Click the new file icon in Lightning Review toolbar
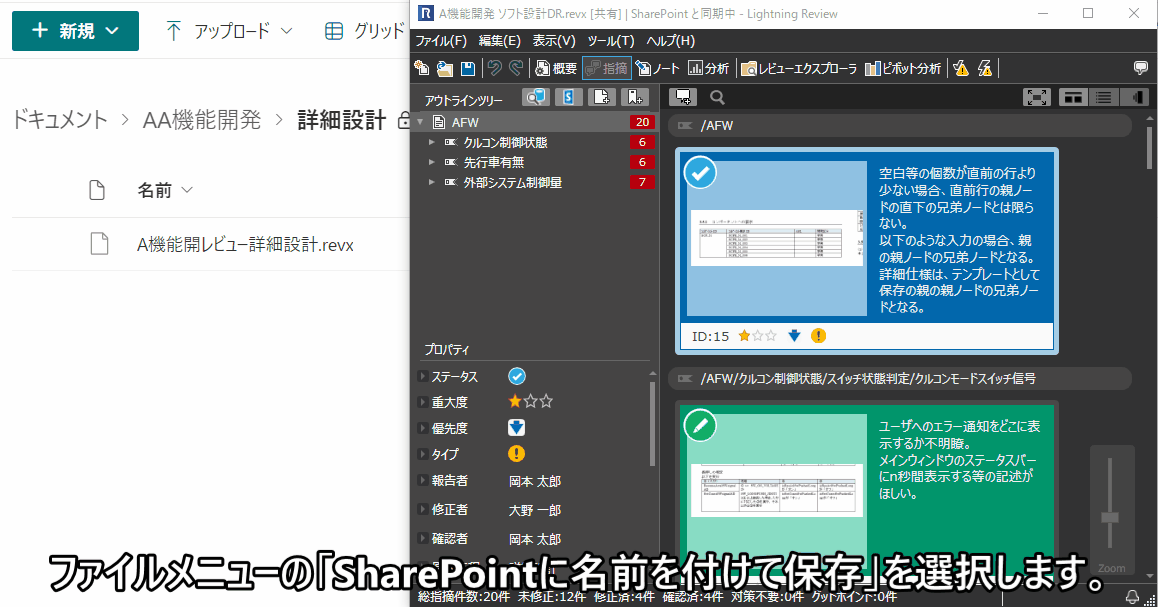The height and width of the screenshot is (607, 1158). pos(422,68)
